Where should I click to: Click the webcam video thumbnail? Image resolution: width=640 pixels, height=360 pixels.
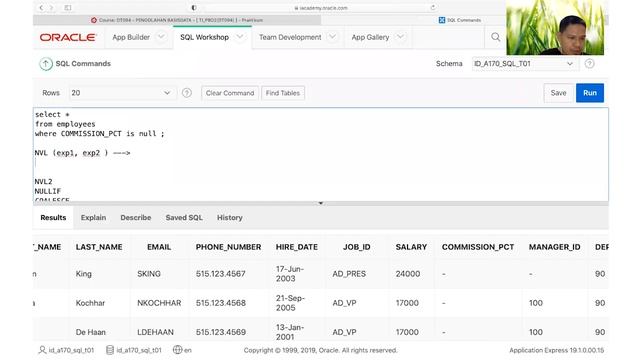555,27
